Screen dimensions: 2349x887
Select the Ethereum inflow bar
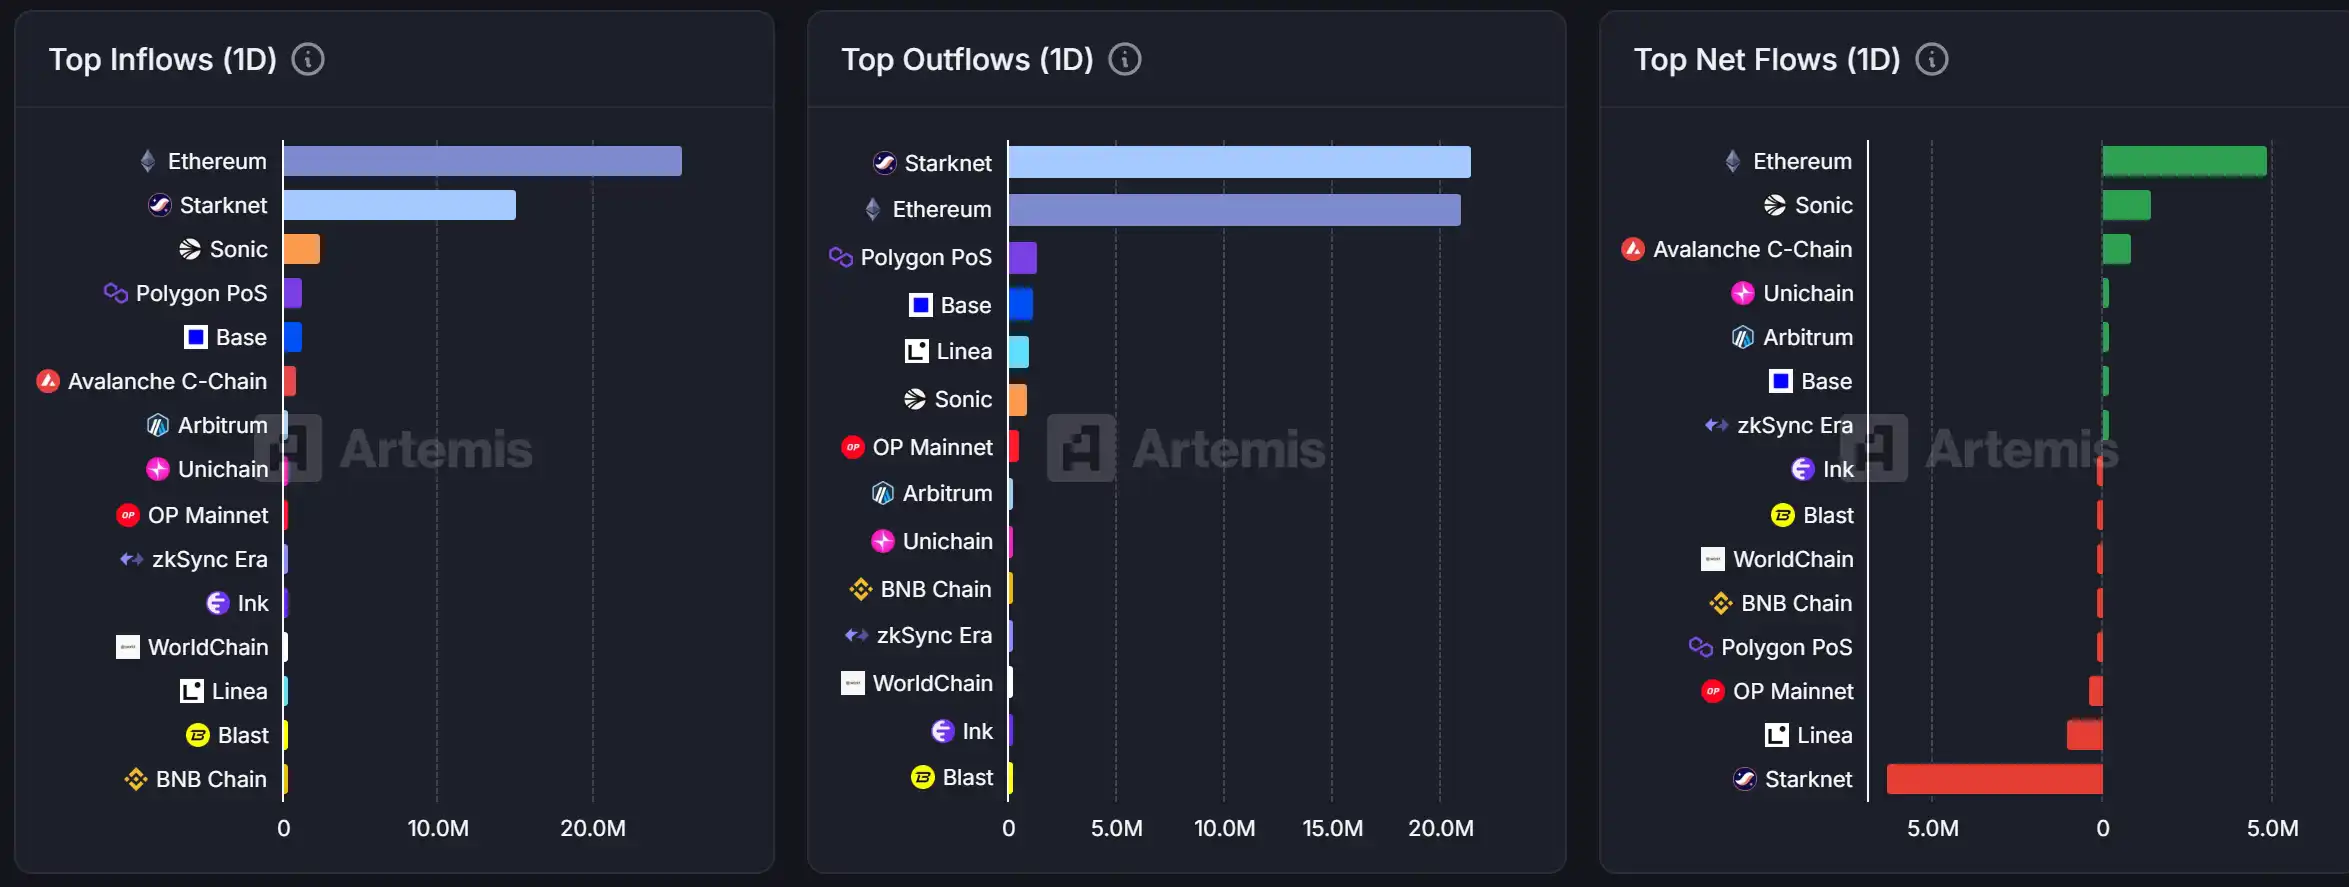point(482,161)
